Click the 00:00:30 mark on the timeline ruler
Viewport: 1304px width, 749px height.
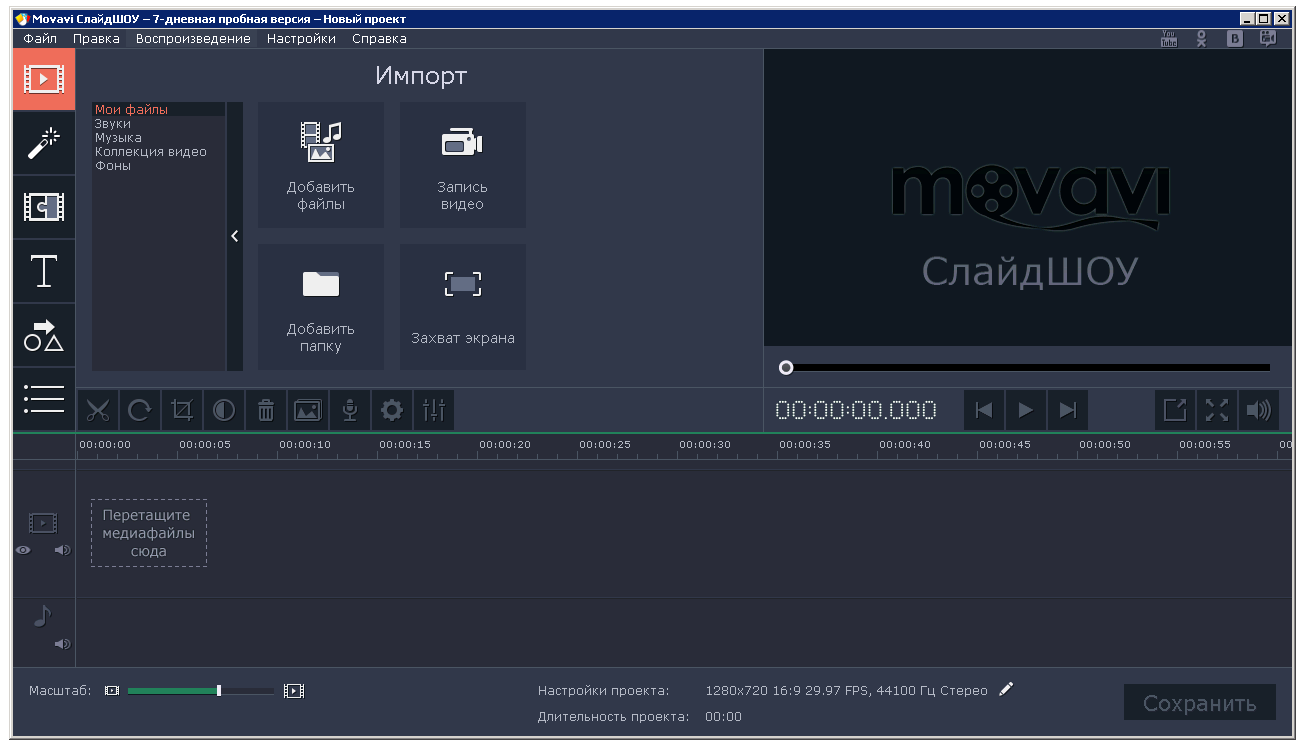pyautogui.click(x=705, y=445)
